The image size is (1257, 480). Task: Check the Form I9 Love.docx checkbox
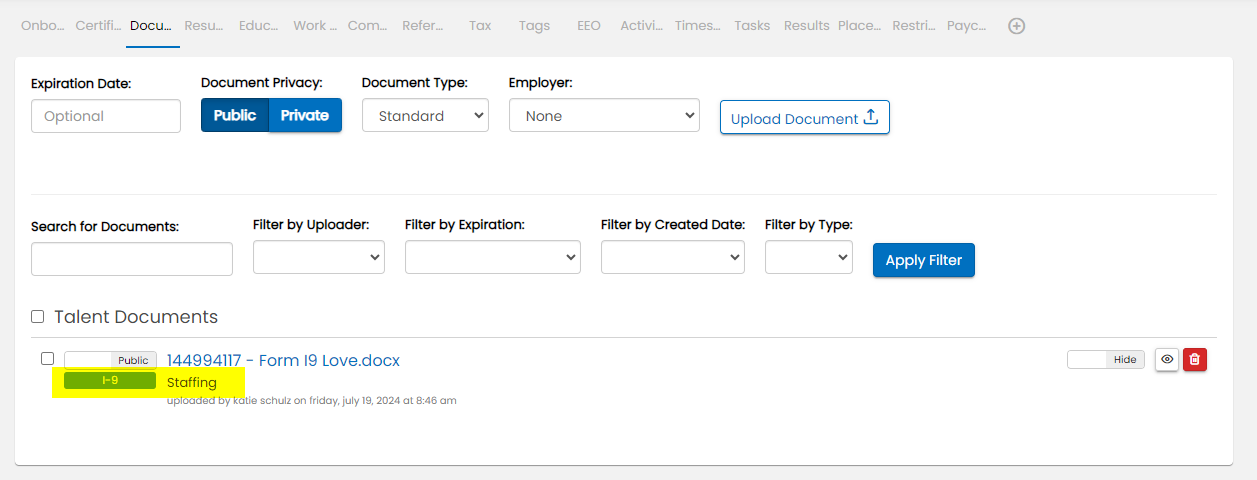pos(47,358)
